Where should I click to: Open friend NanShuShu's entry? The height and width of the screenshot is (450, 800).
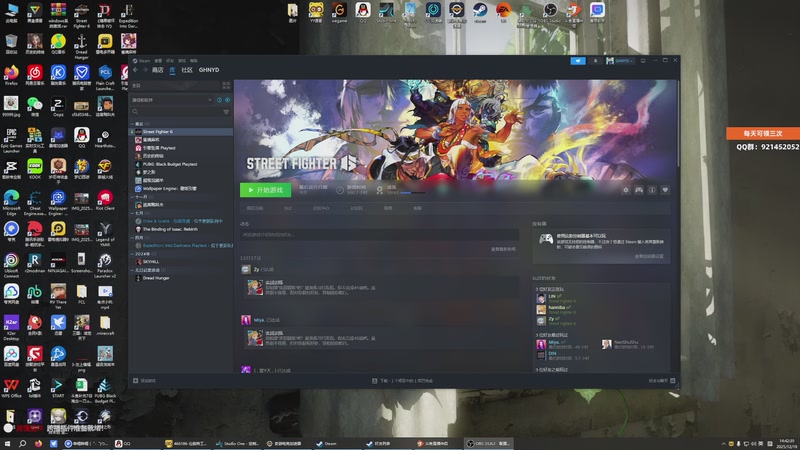[628, 344]
